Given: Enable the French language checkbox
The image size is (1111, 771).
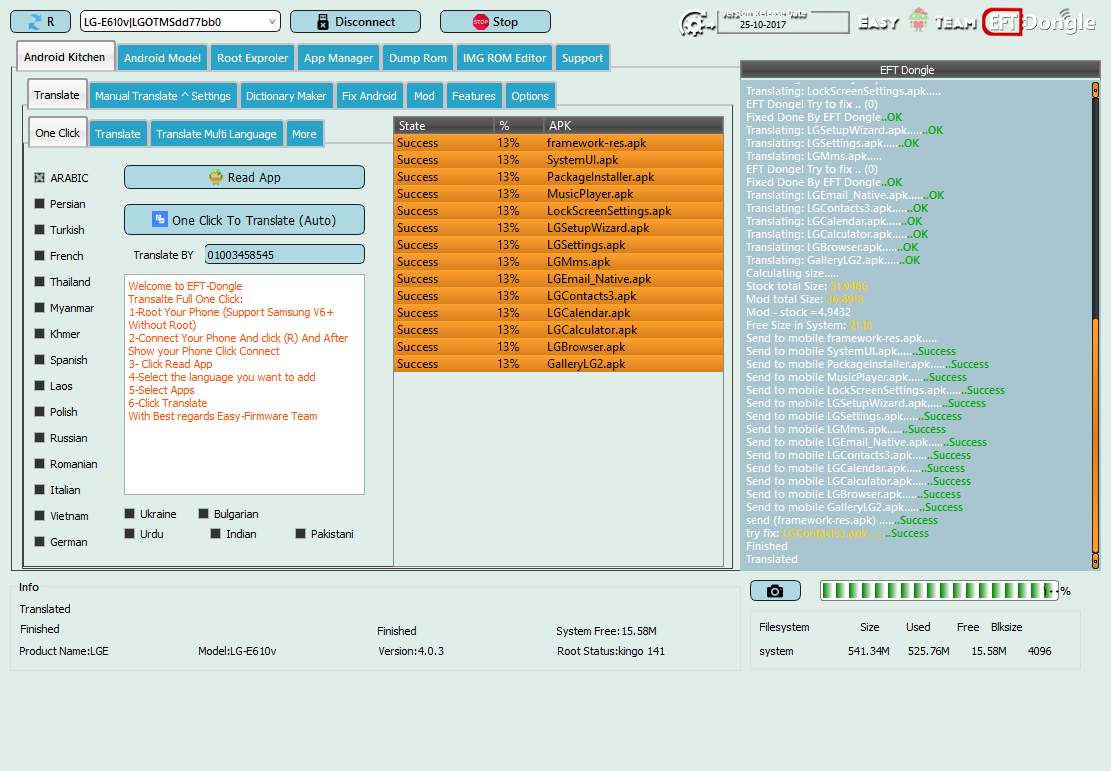Looking at the screenshot, I should 40,256.
